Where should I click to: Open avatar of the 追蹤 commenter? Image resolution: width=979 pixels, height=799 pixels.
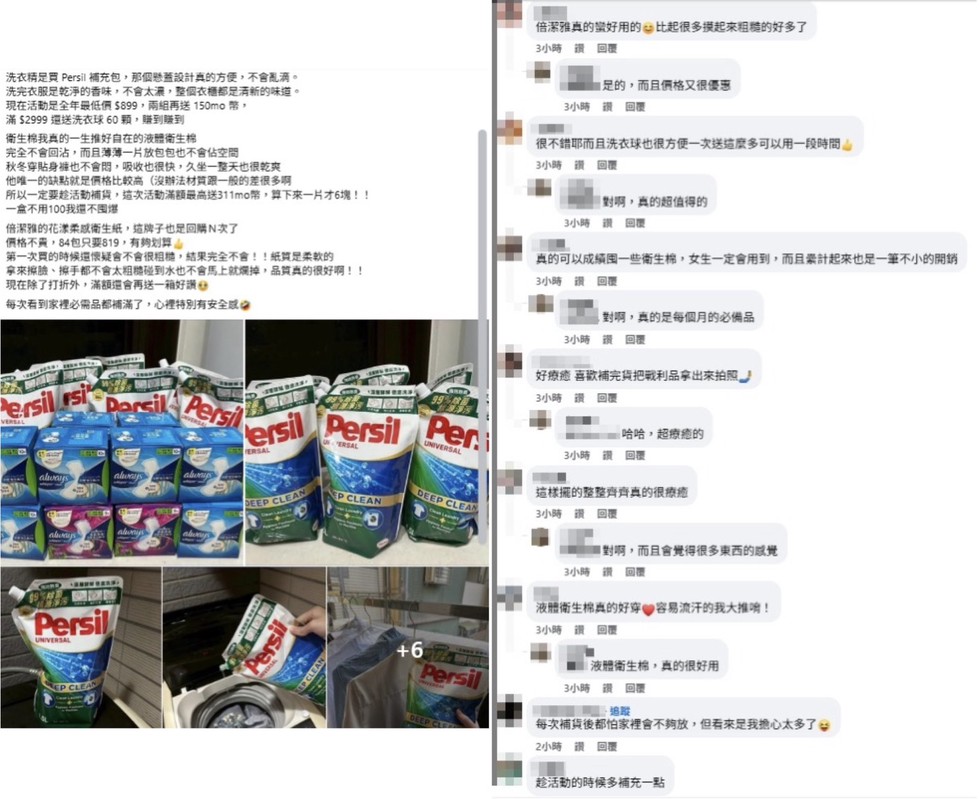click(x=510, y=712)
